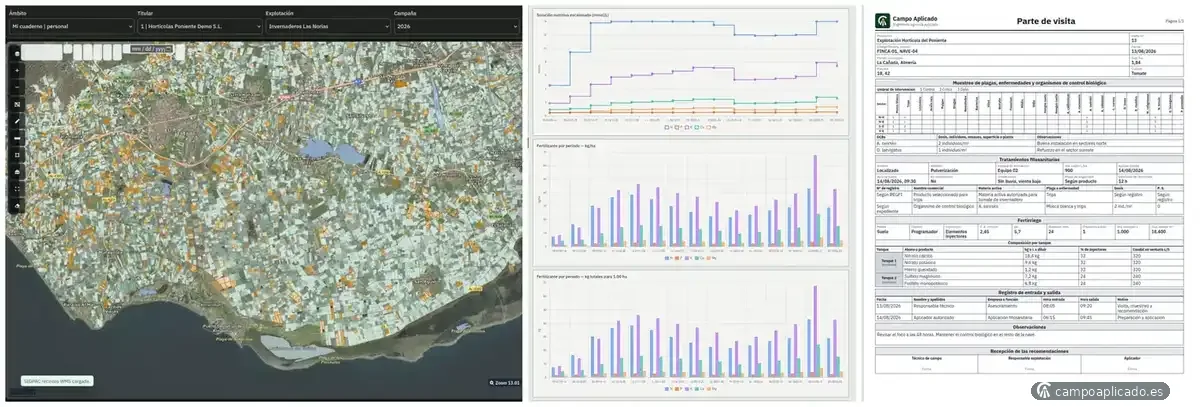Click the mm/dd/yyyy date field
Screen dimensions: 1200x407
tap(151, 48)
